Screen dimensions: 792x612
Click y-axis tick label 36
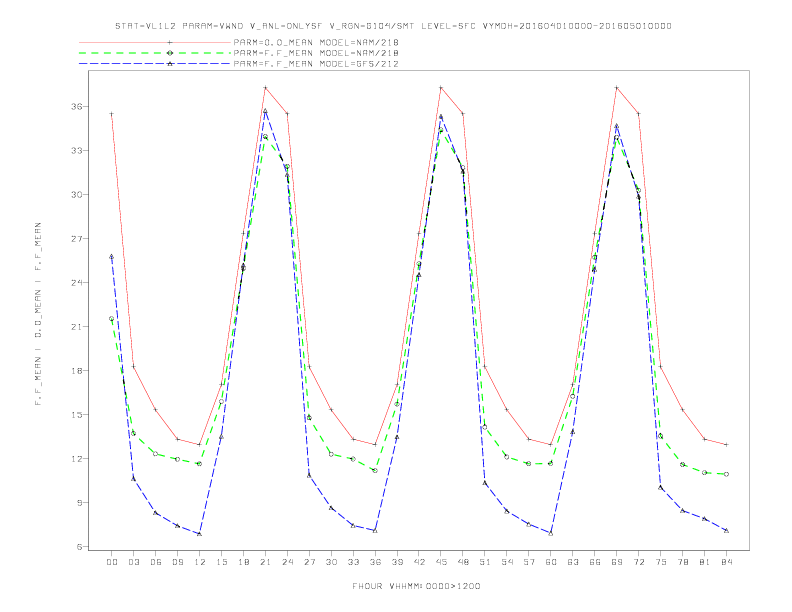(76, 107)
